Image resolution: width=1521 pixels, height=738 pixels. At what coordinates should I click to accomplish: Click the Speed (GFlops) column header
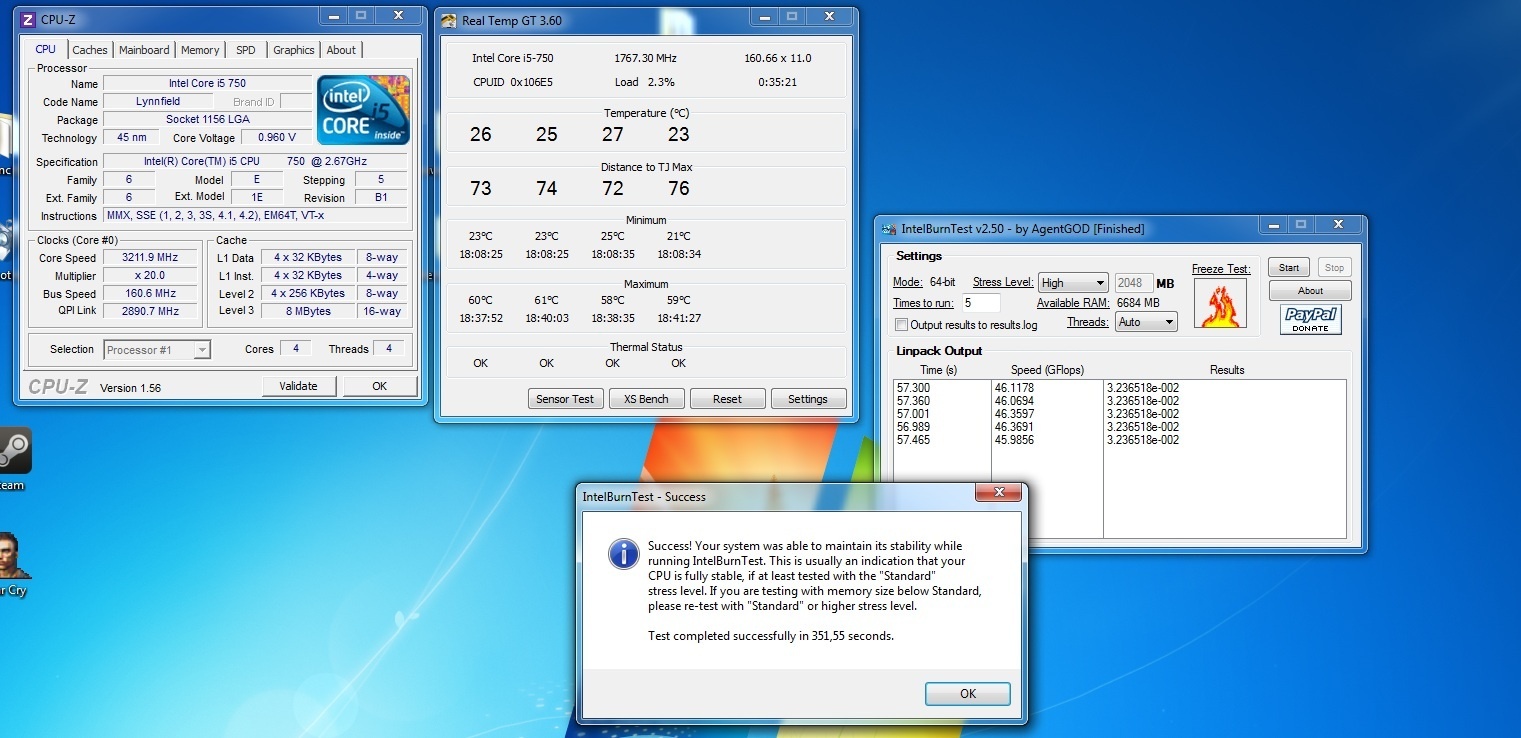tap(1047, 370)
